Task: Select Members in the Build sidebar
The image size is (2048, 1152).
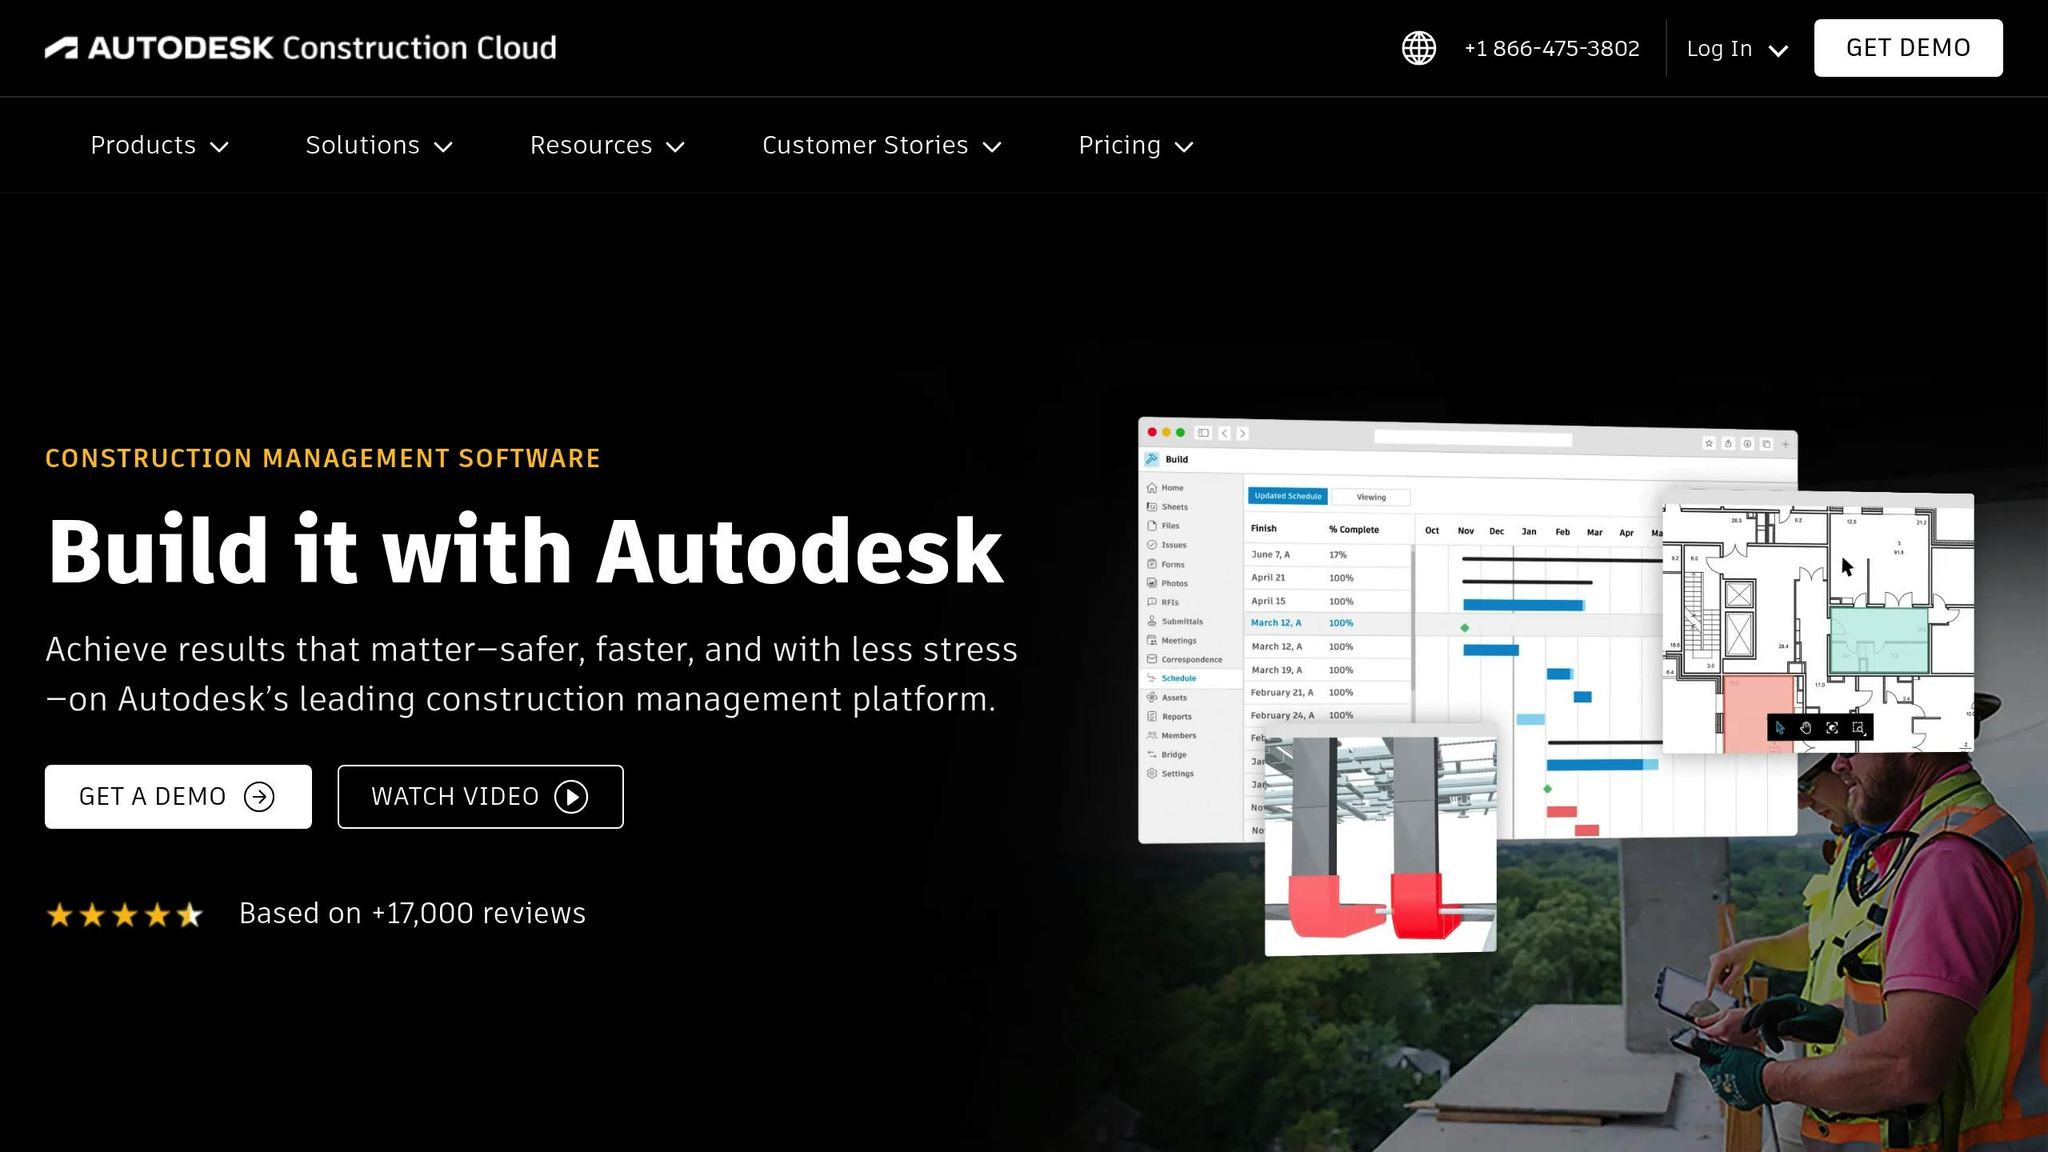Action: point(1172,735)
